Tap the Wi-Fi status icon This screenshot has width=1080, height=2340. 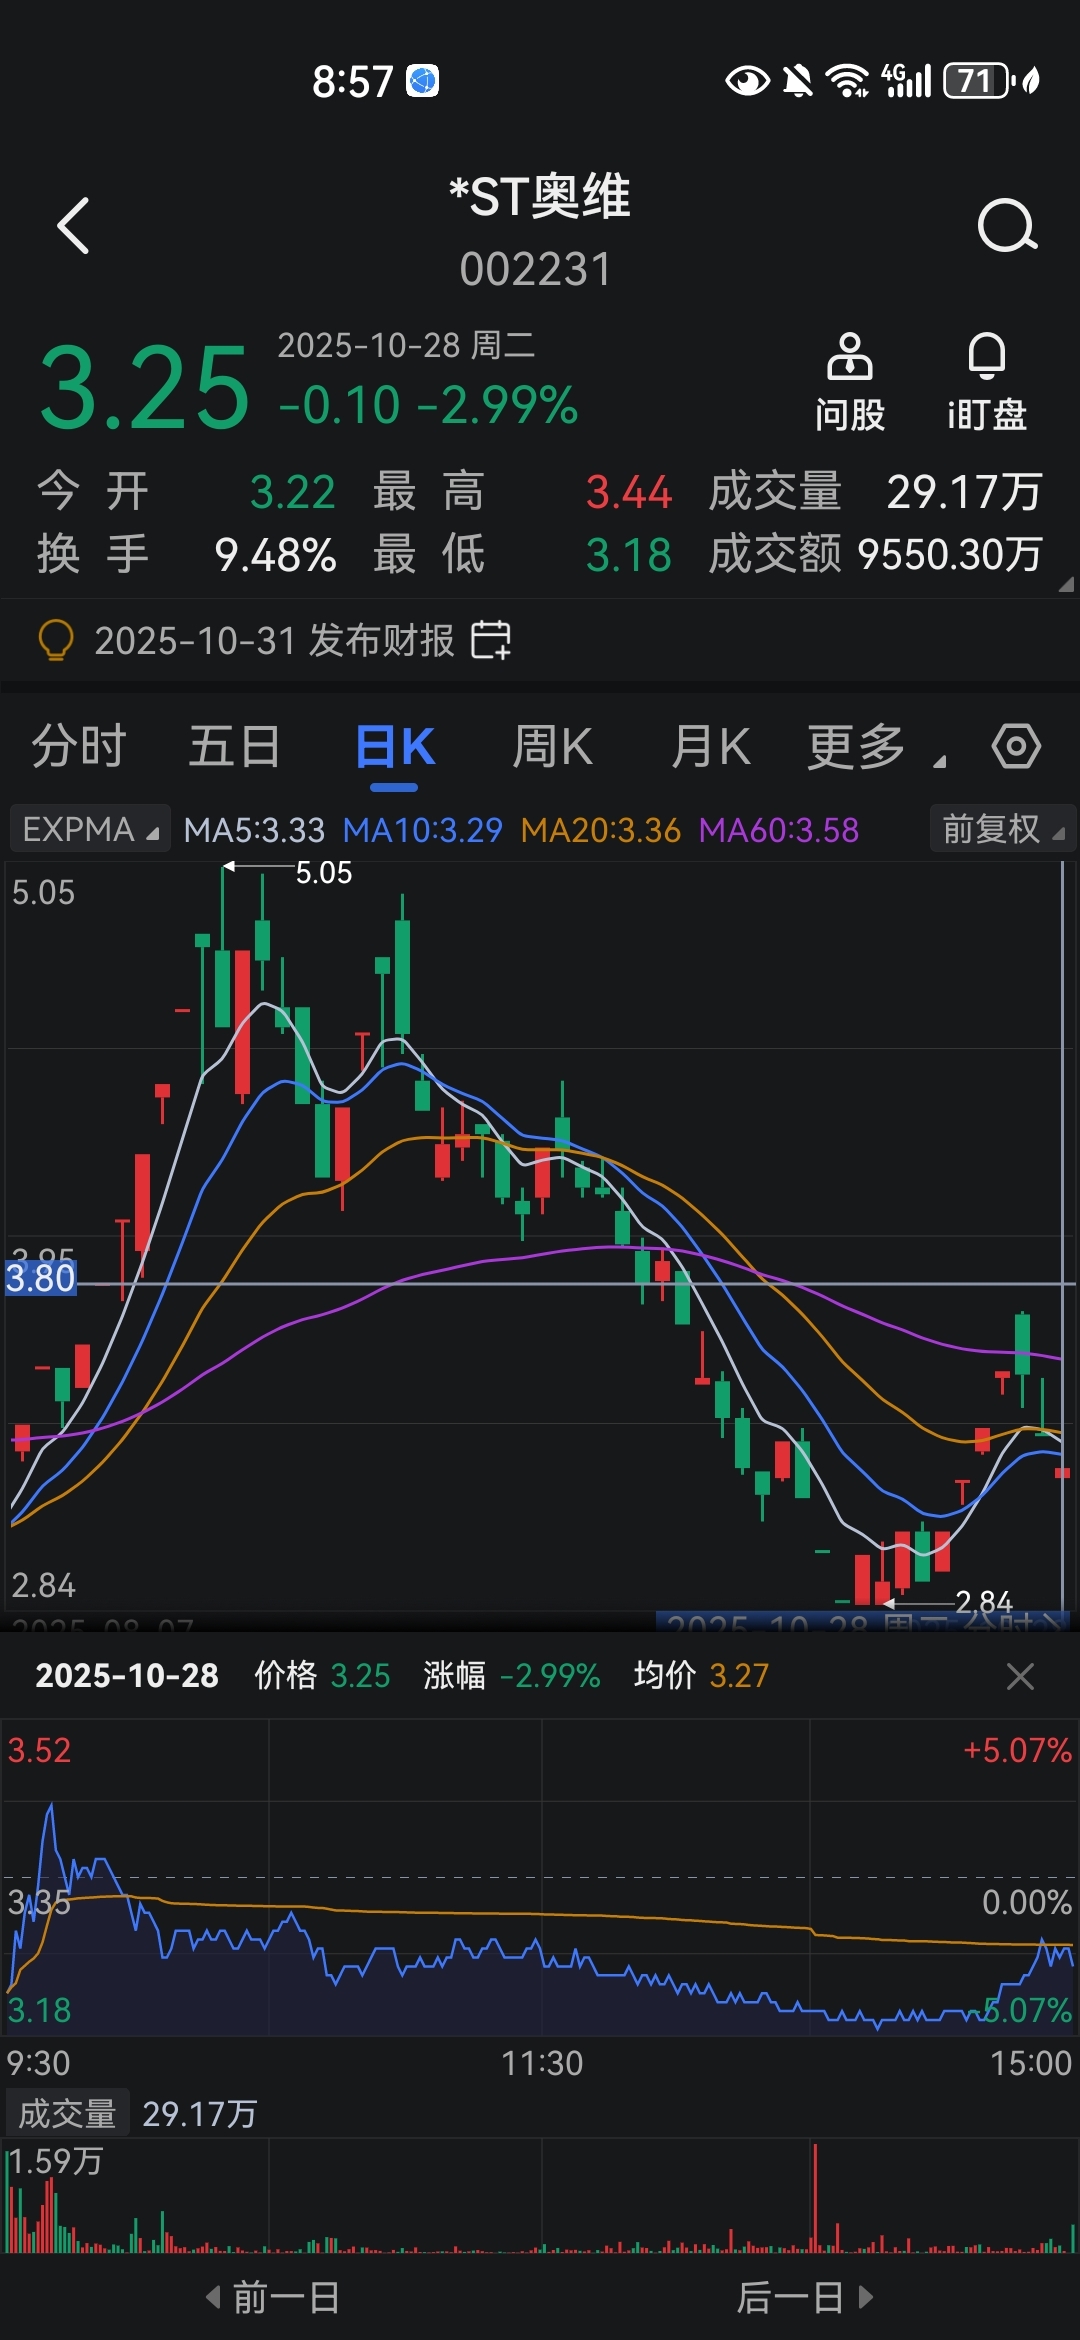(848, 81)
